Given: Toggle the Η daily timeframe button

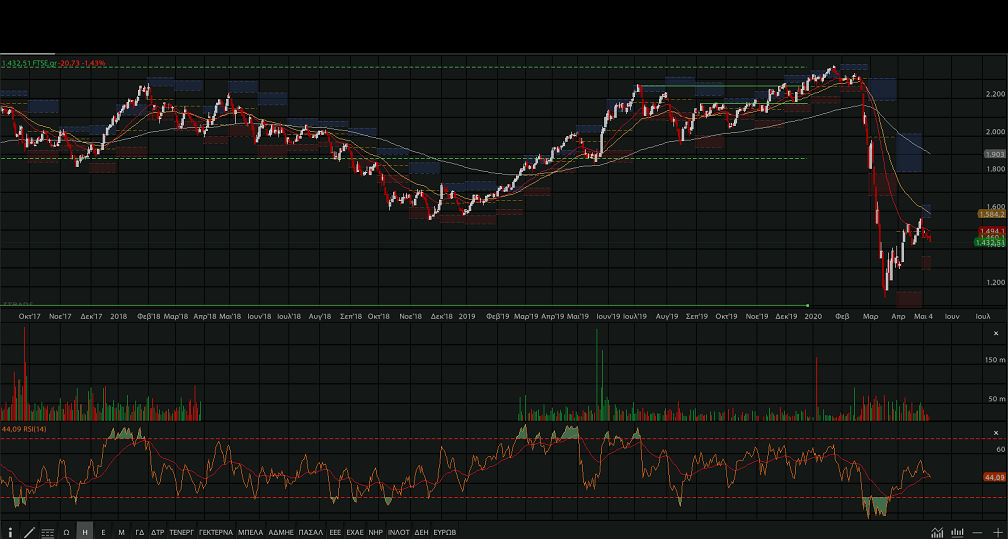Looking at the screenshot, I should click(x=85, y=532).
